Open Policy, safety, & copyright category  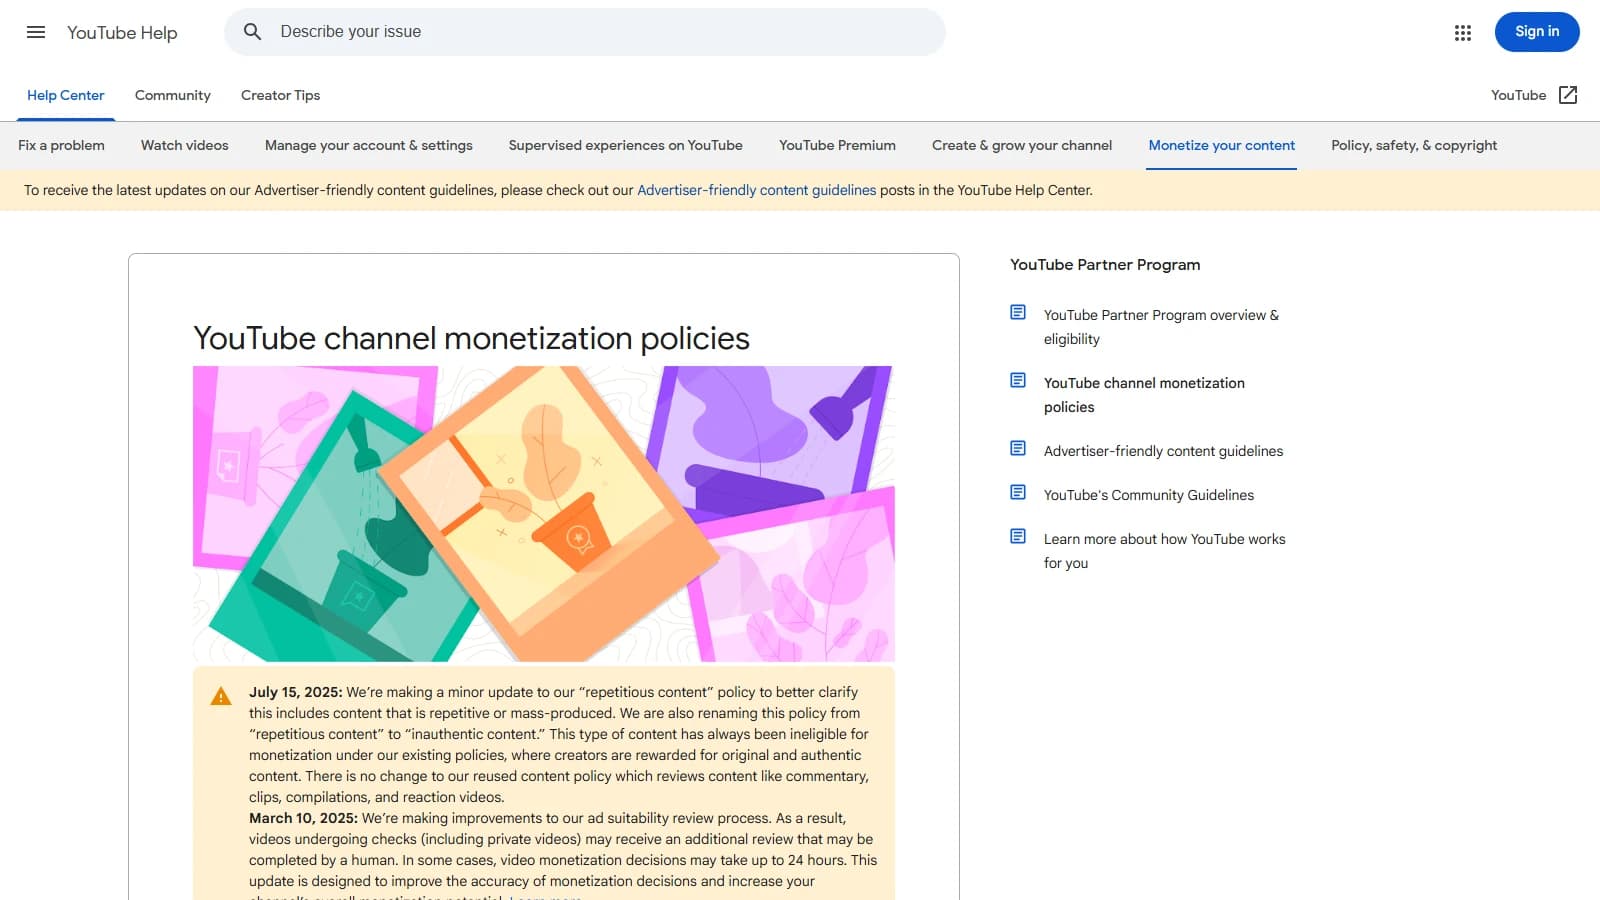coord(1414,145)
